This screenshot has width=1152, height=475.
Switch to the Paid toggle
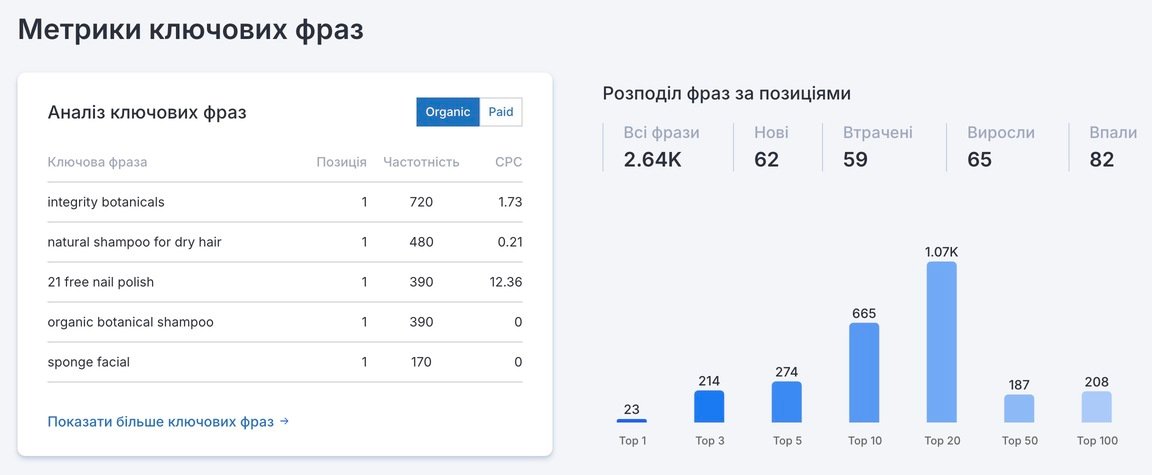coord(501,112)
